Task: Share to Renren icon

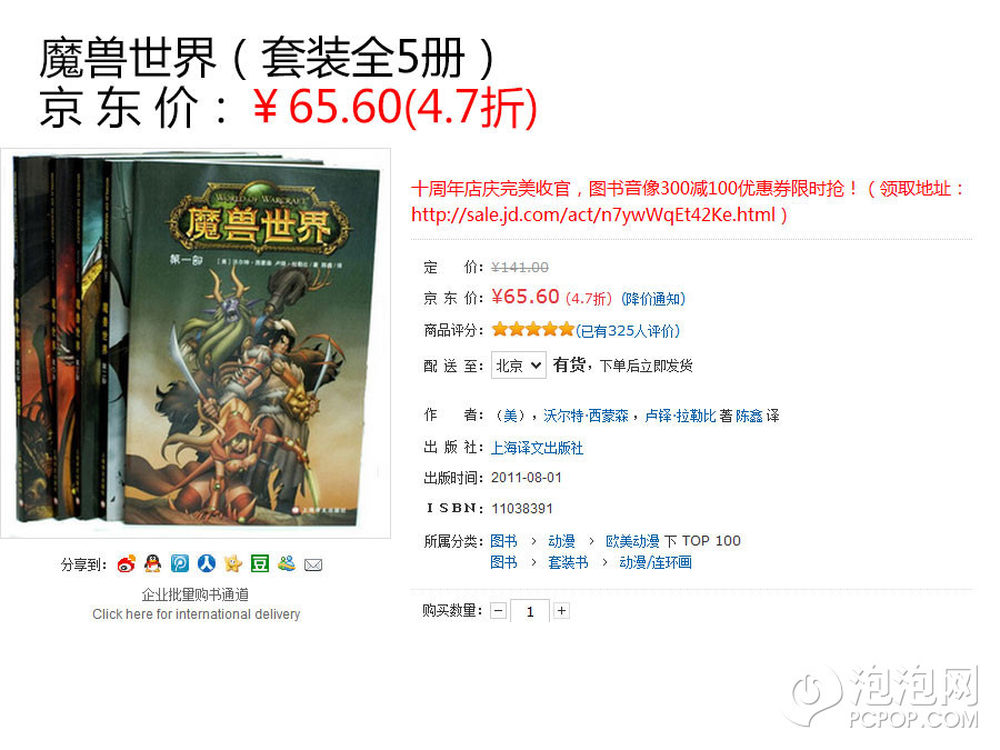Action: coord(207,564)
